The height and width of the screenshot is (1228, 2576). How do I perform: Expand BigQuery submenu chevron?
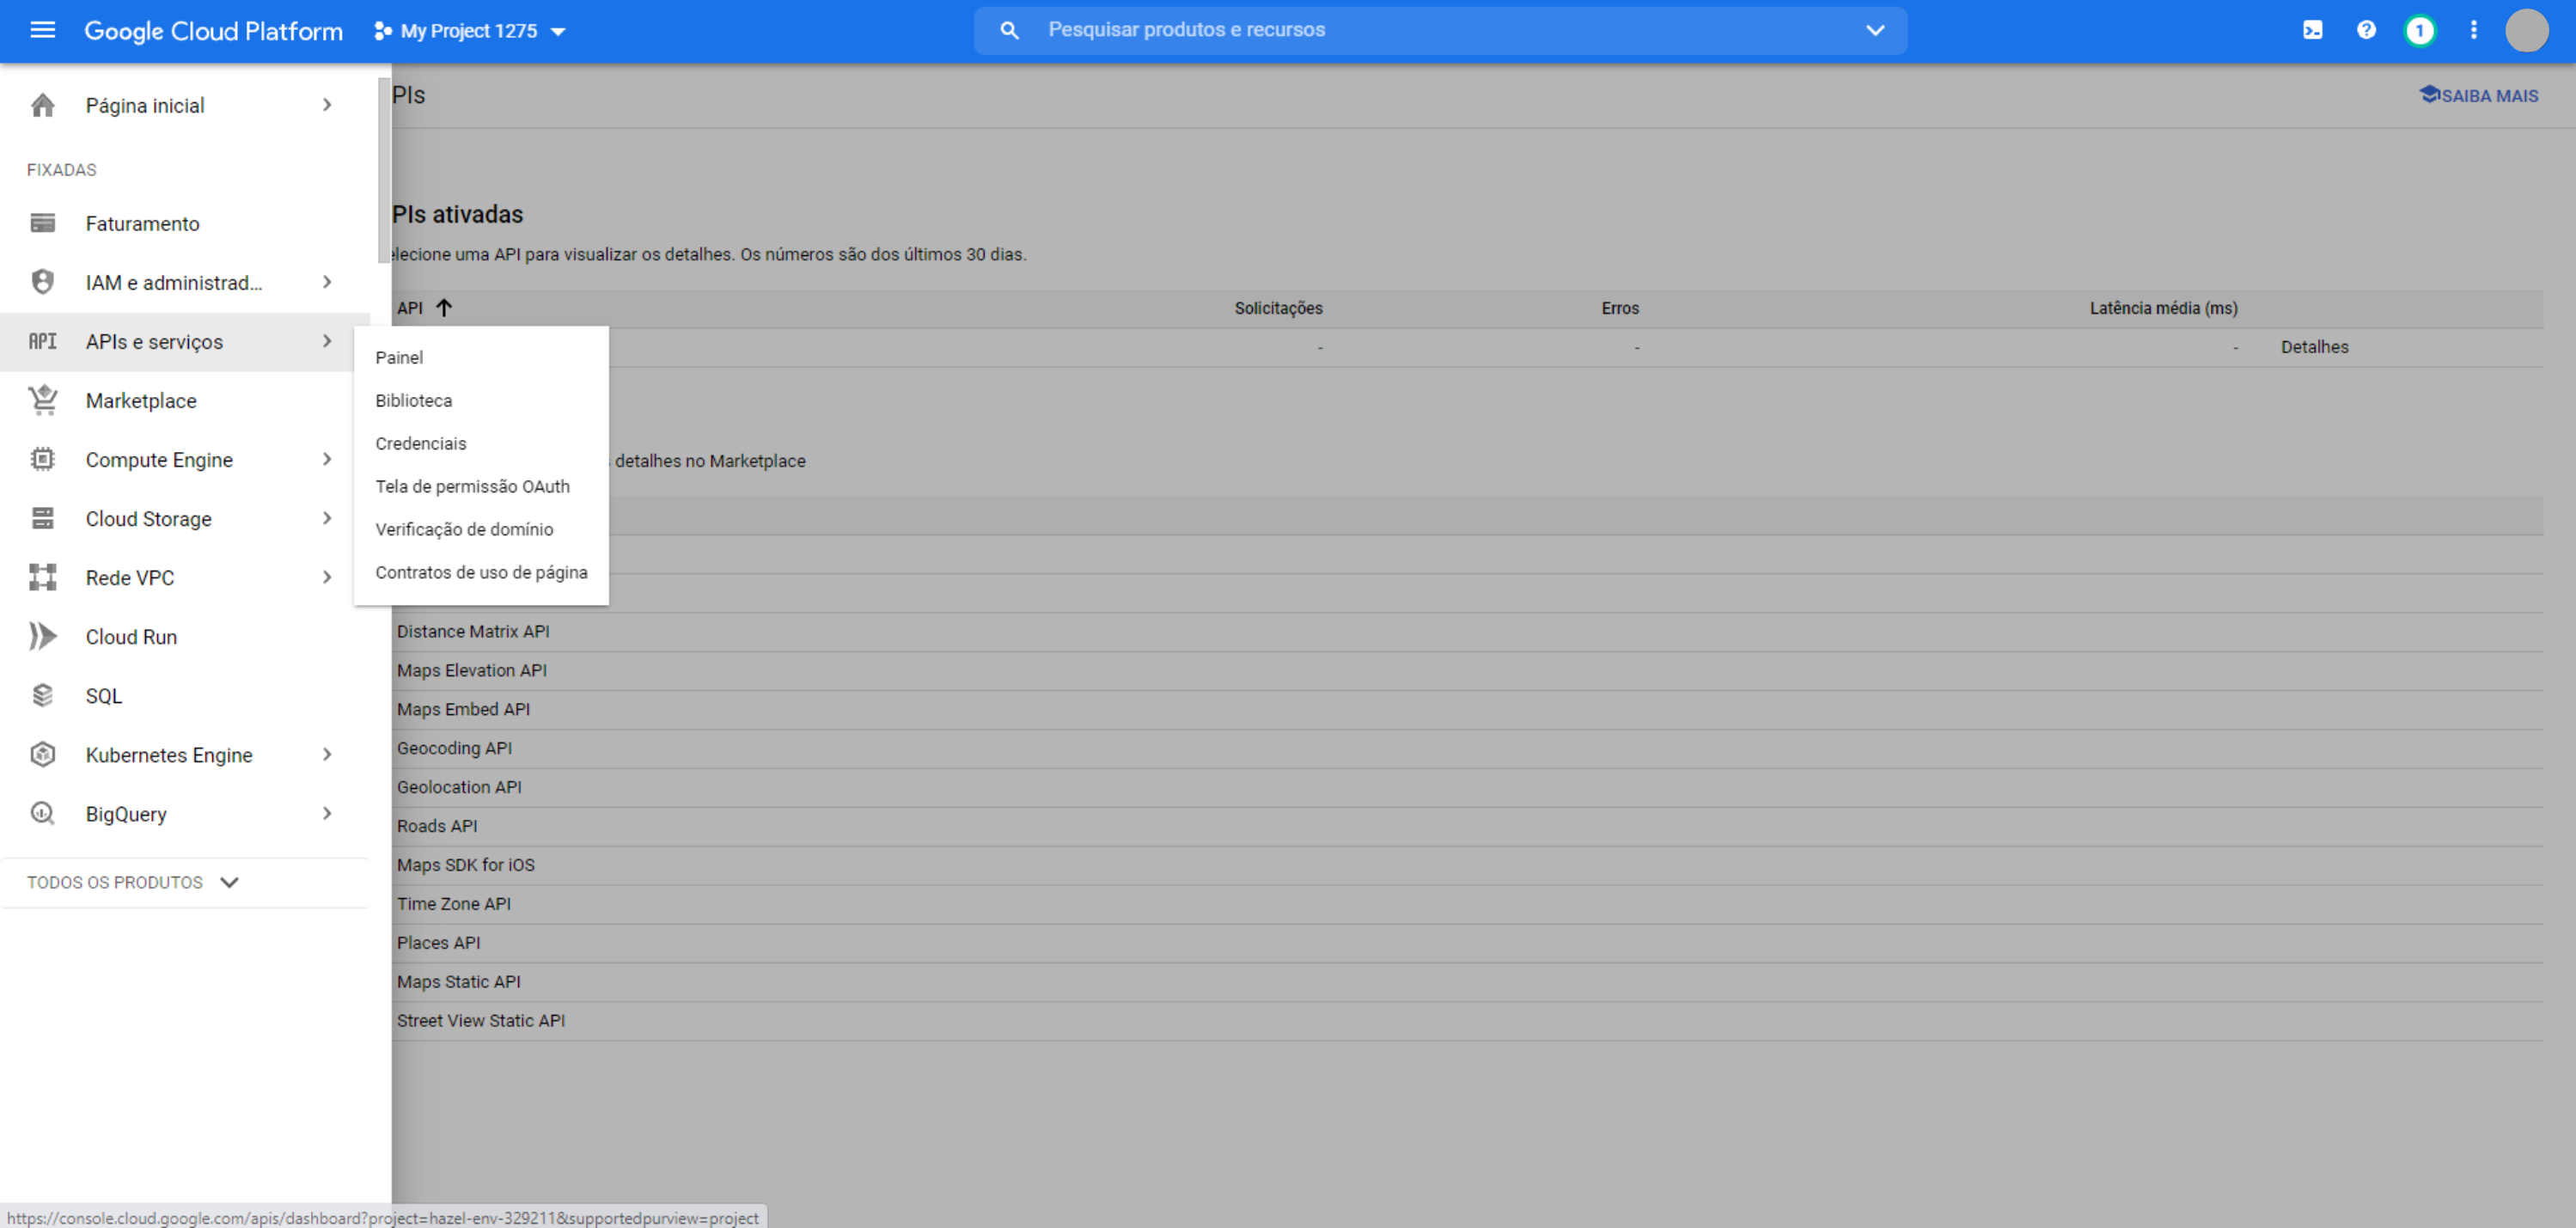(327, 813)
